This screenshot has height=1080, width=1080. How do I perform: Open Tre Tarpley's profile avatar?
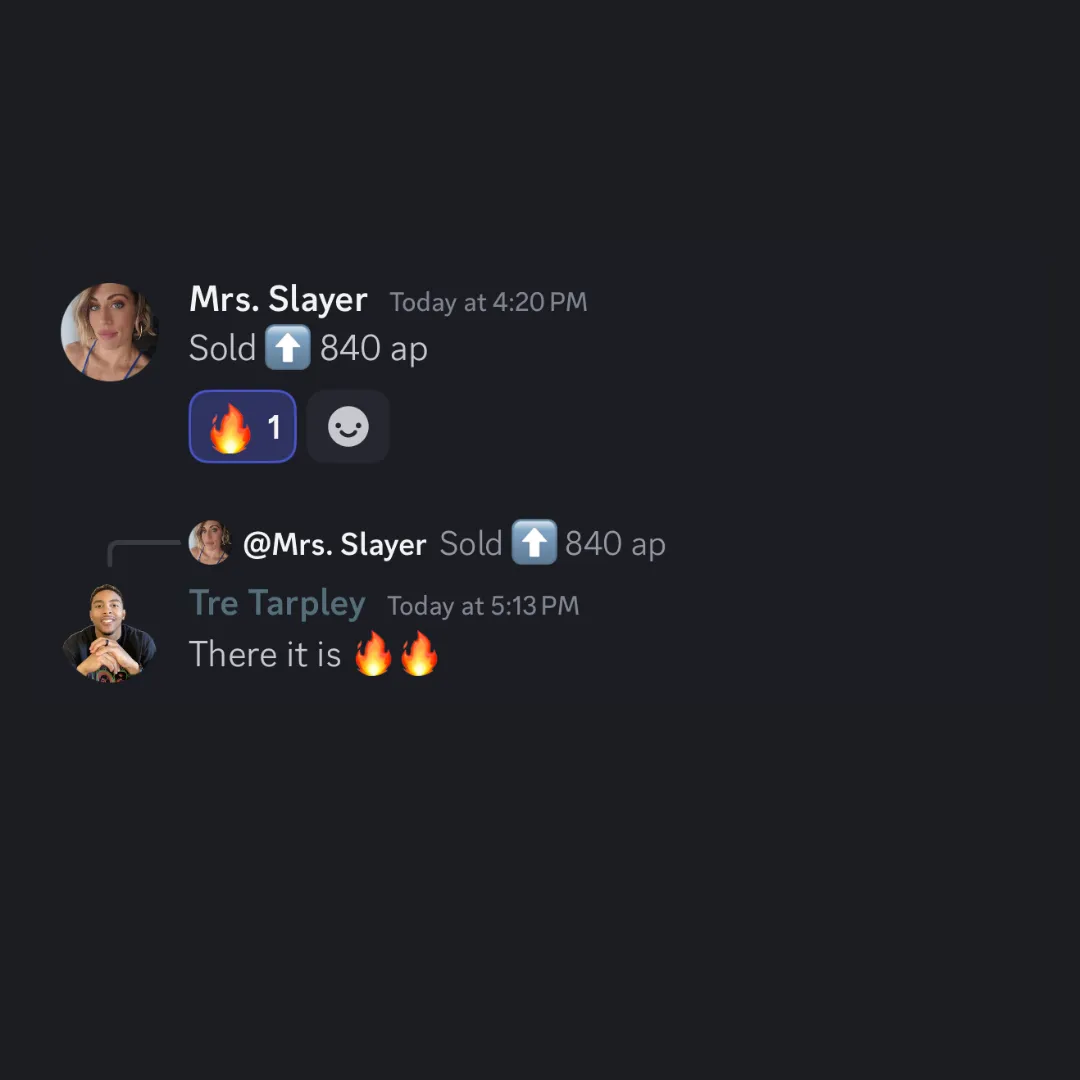[110, 633]
